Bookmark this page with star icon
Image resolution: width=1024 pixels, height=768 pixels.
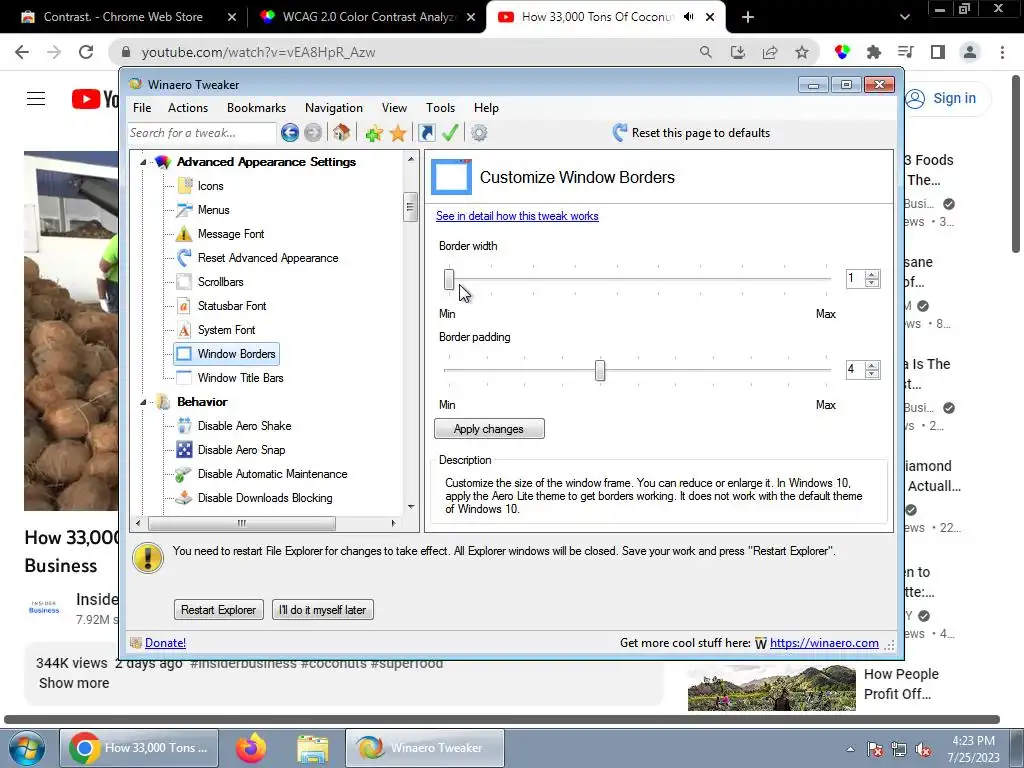[x=802, y=52]
